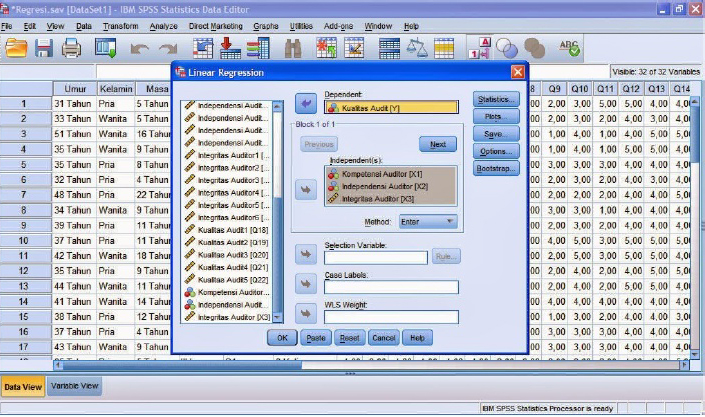Click the Spell Check ABC icon
Image resolution: width=705 pixels, height=417 pixels.
[x=570, y=47]
